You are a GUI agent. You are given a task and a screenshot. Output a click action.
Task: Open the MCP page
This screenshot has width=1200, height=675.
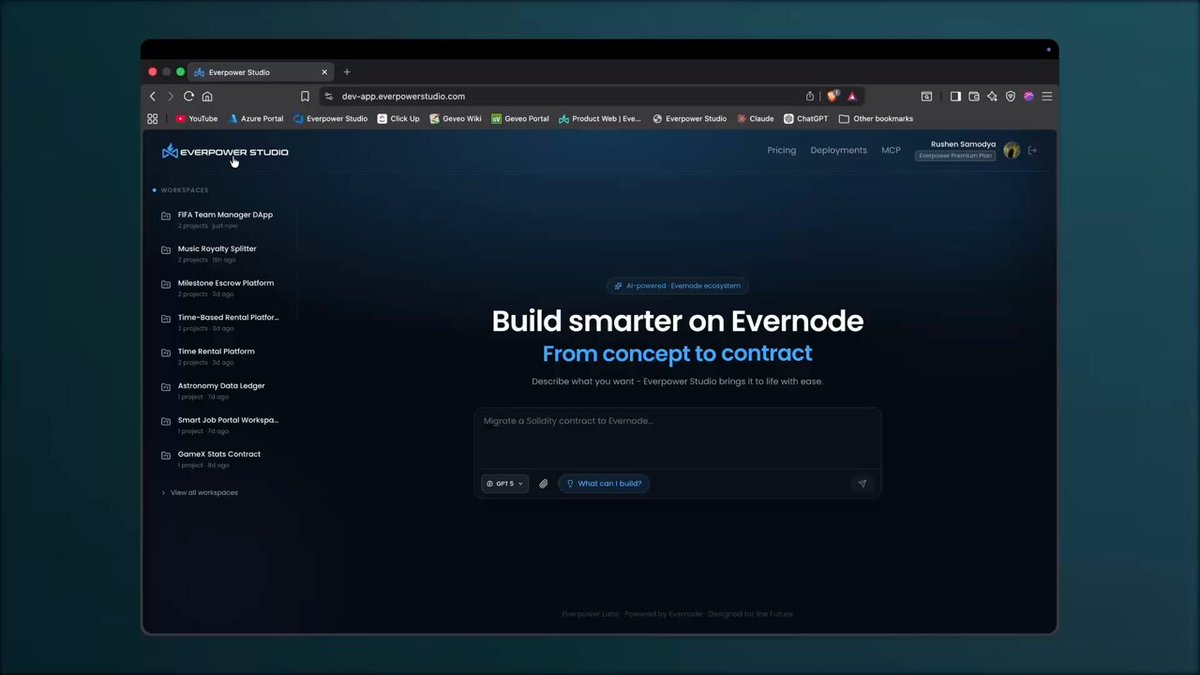click(891, 150)
